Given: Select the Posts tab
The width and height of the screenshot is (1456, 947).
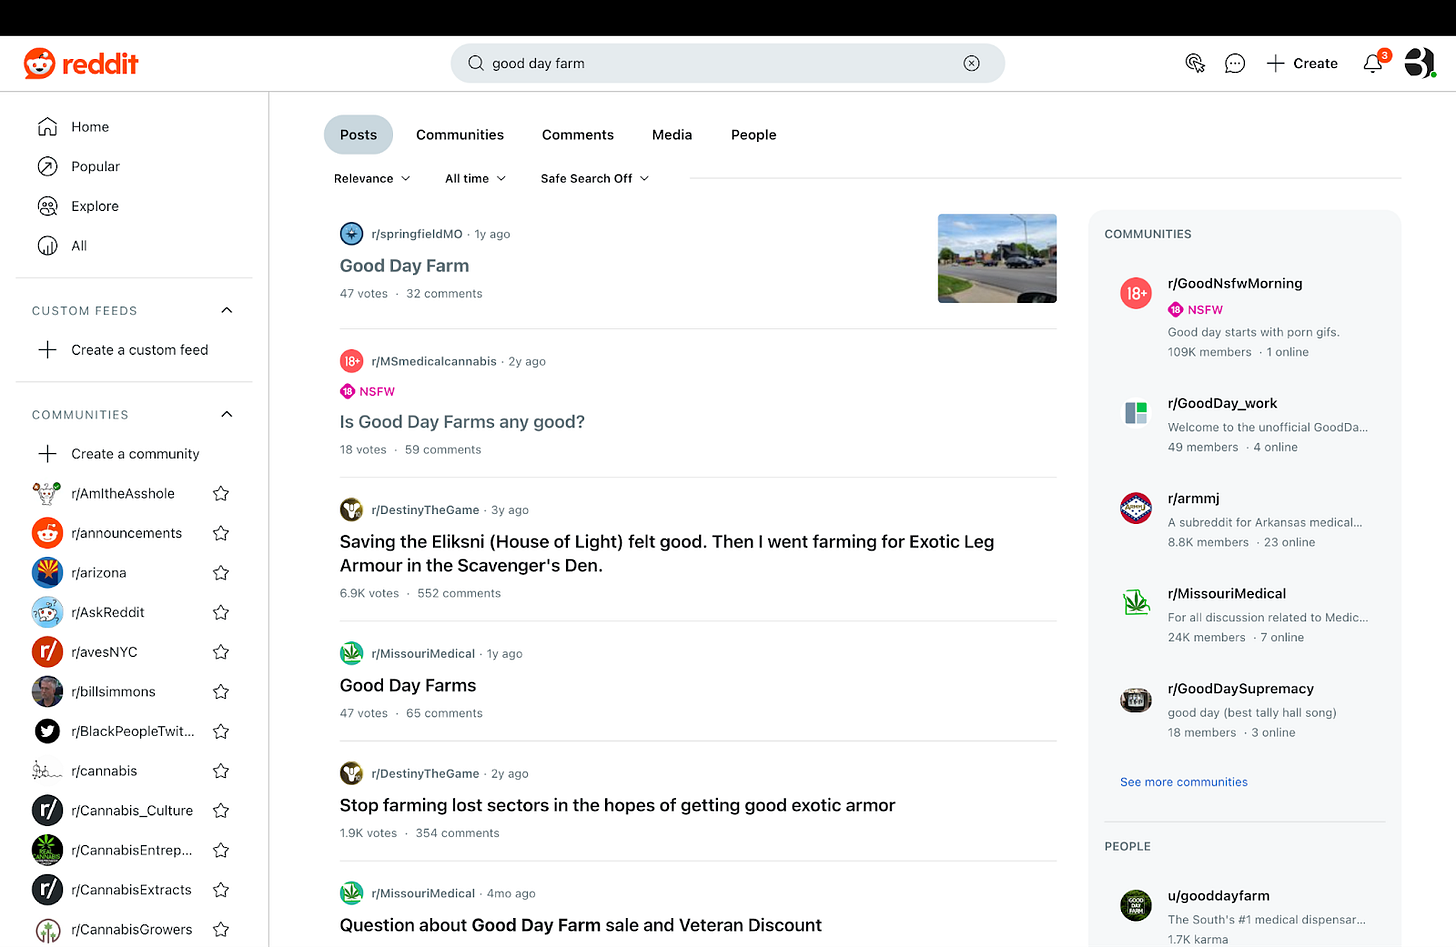Looking at the screenshot, I should click(x=358, y=135).
